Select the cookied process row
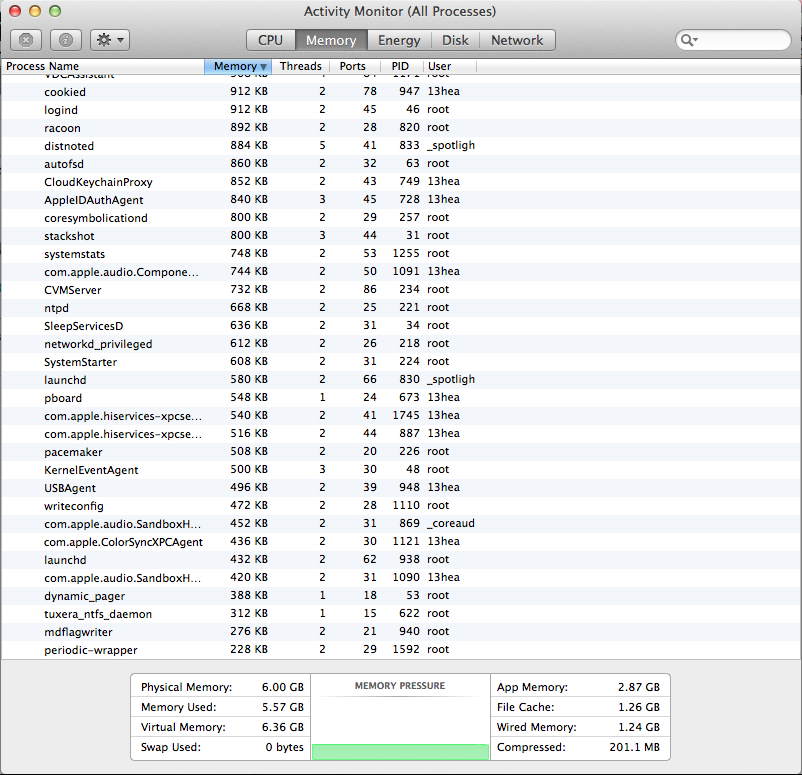The width and height of the screenshot is (802, 775). (401, 92)
